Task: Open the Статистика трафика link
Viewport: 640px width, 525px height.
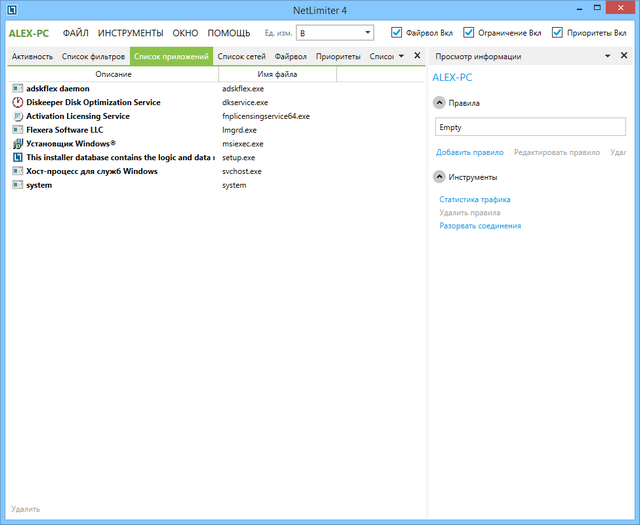Action: [x=475, y=200]
